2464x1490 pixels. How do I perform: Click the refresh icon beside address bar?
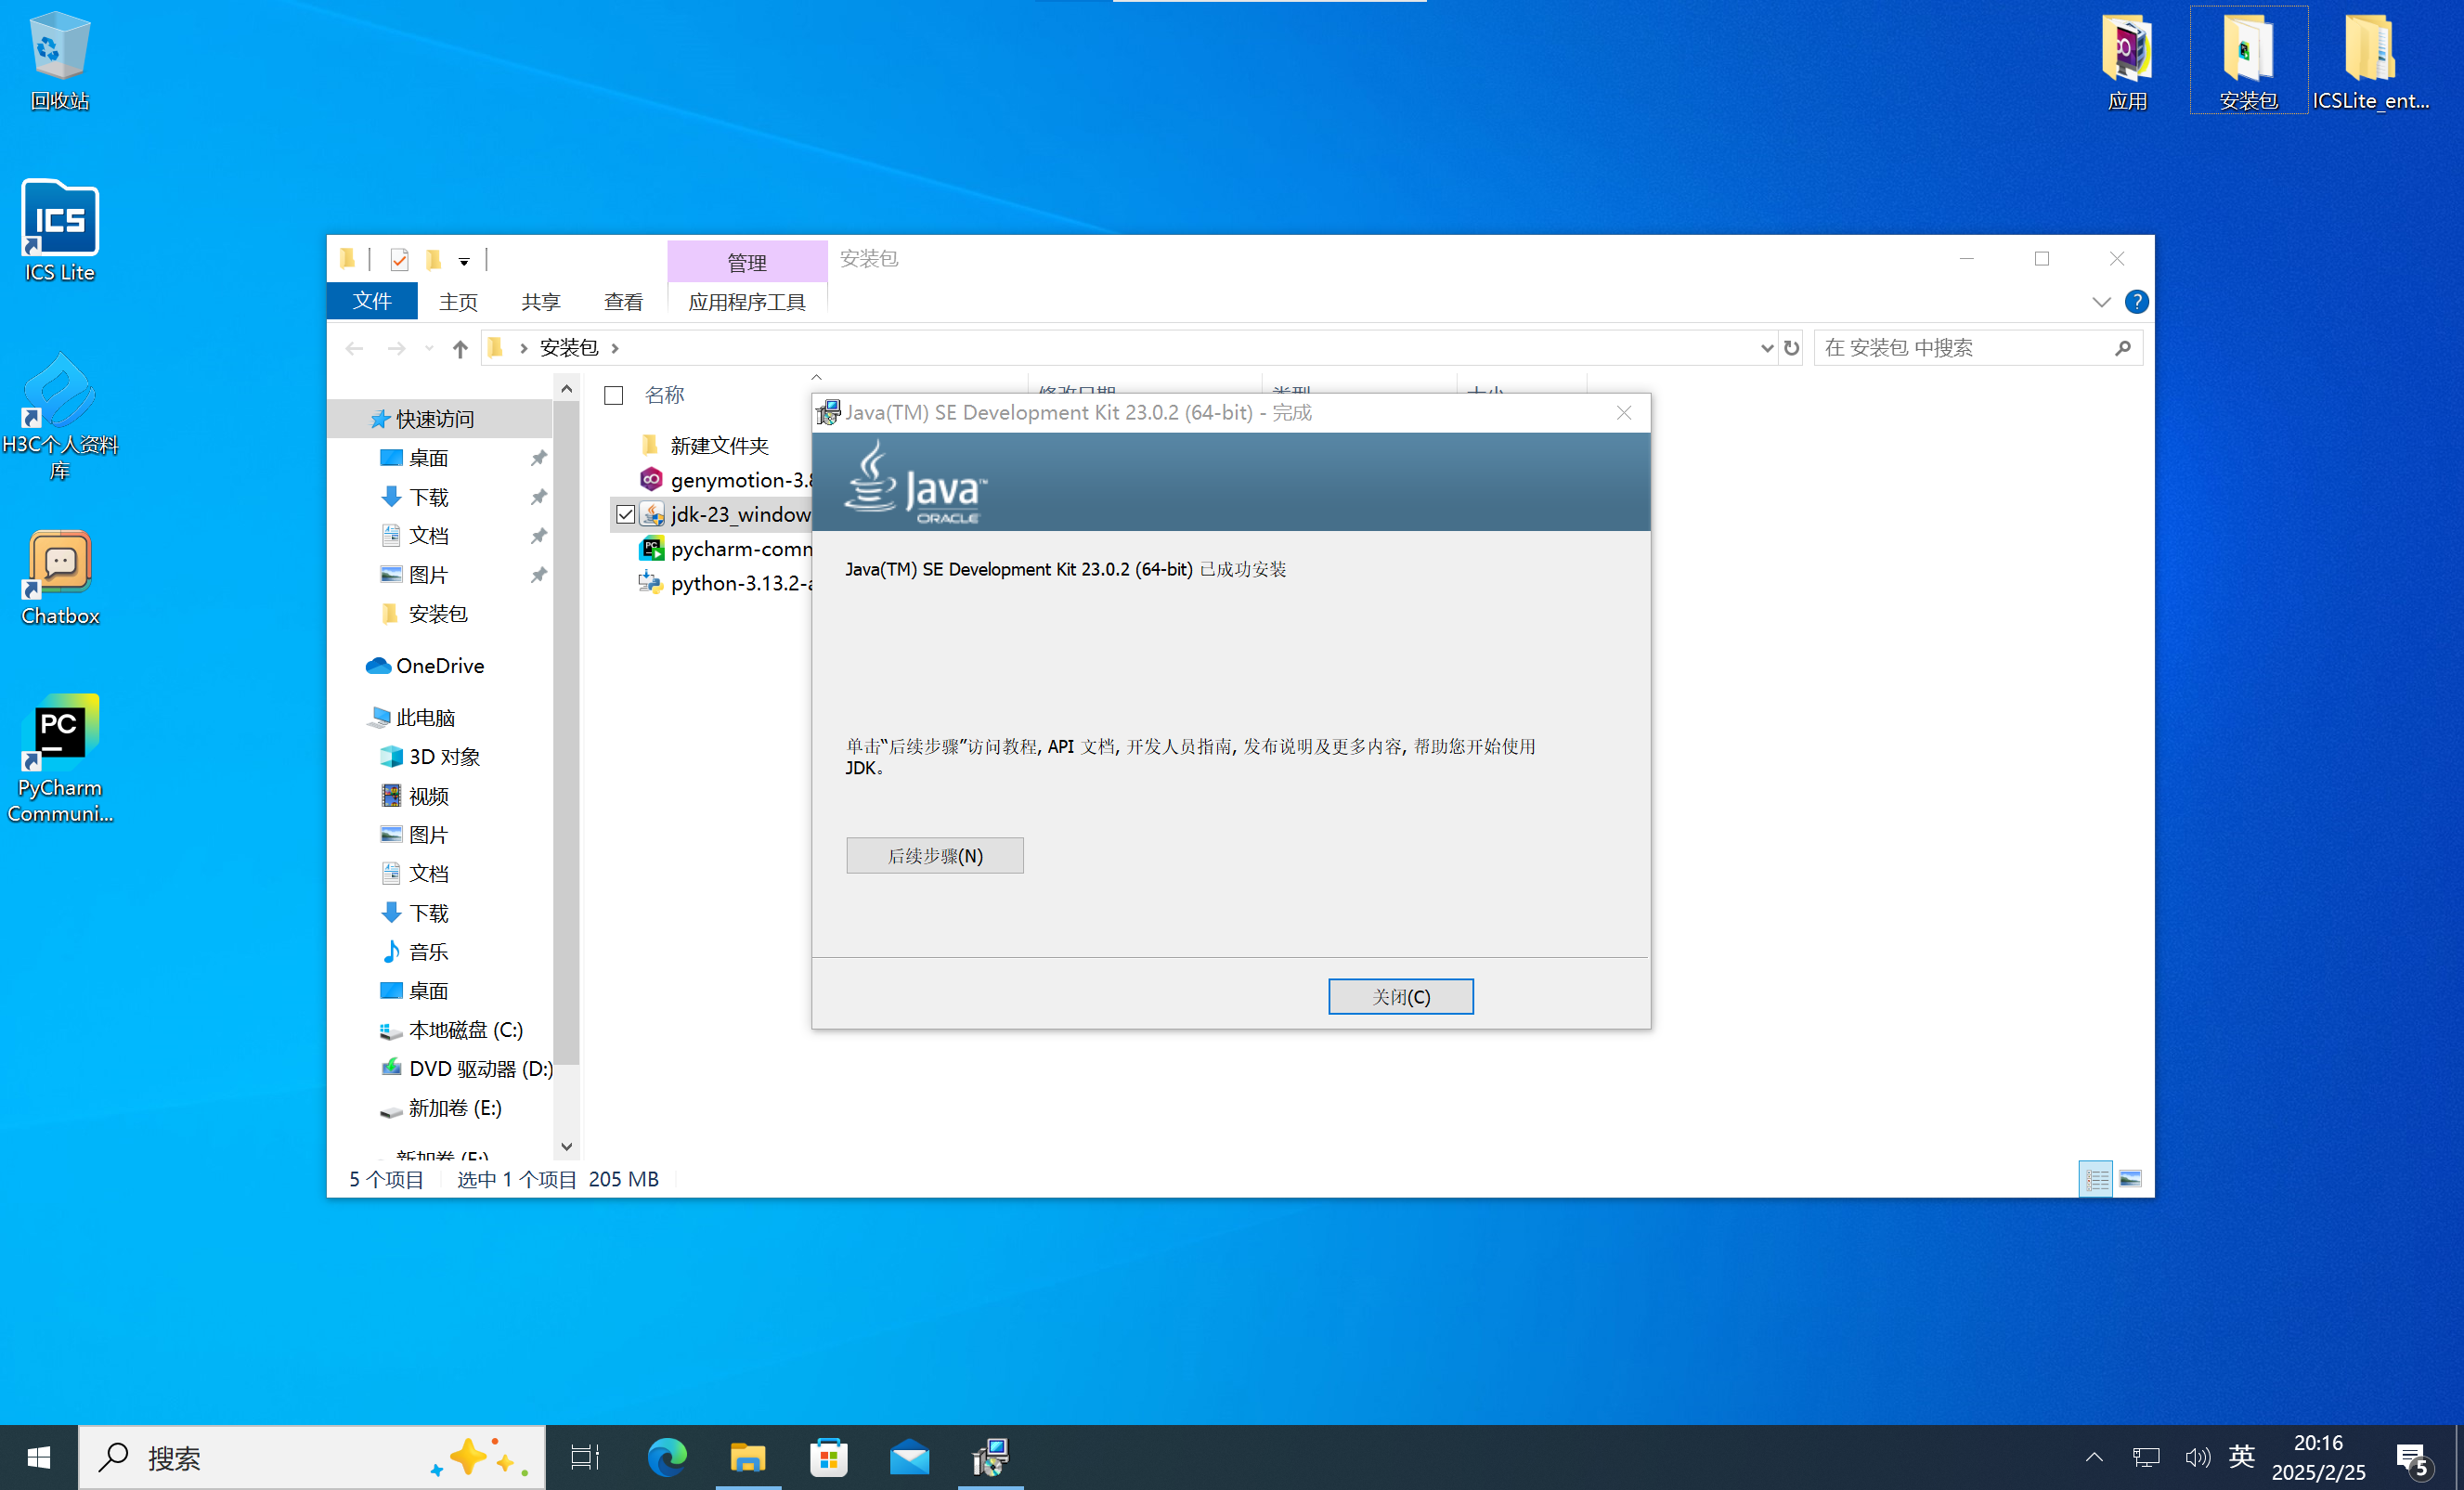pyautogui.click(x=1791, y=348)
